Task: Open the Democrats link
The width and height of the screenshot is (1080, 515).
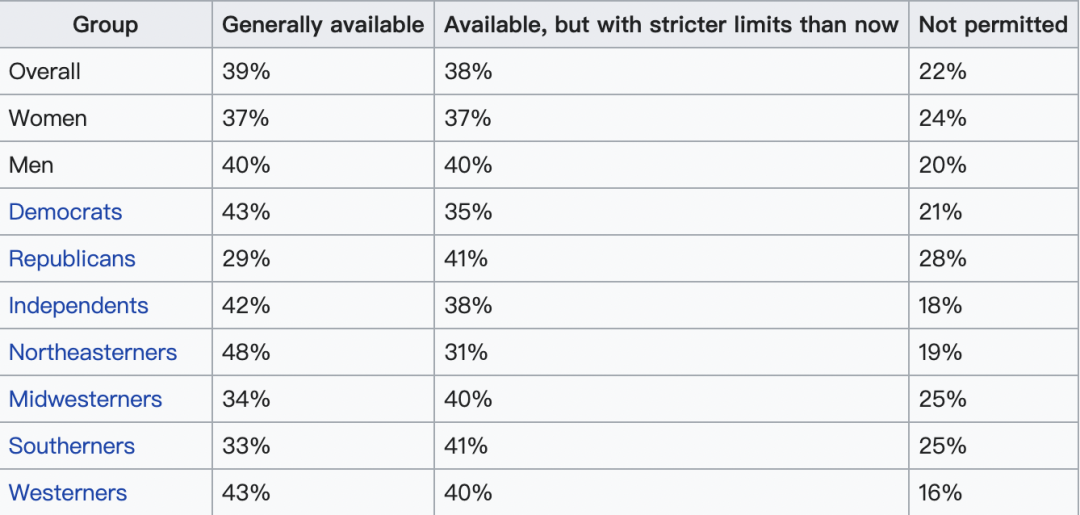Action: 65,211
